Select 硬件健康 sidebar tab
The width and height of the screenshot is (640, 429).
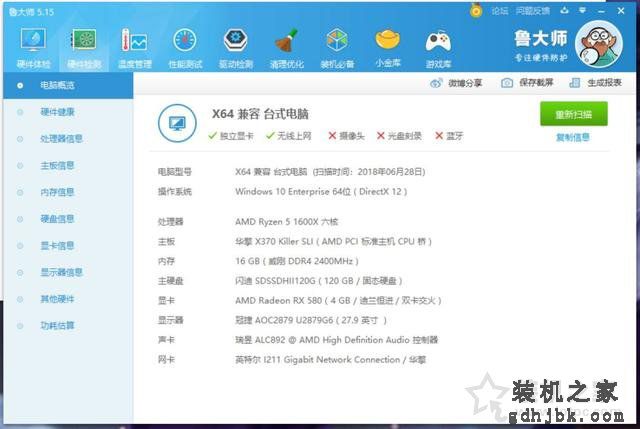pyautogui.click(x=68, y=112)
